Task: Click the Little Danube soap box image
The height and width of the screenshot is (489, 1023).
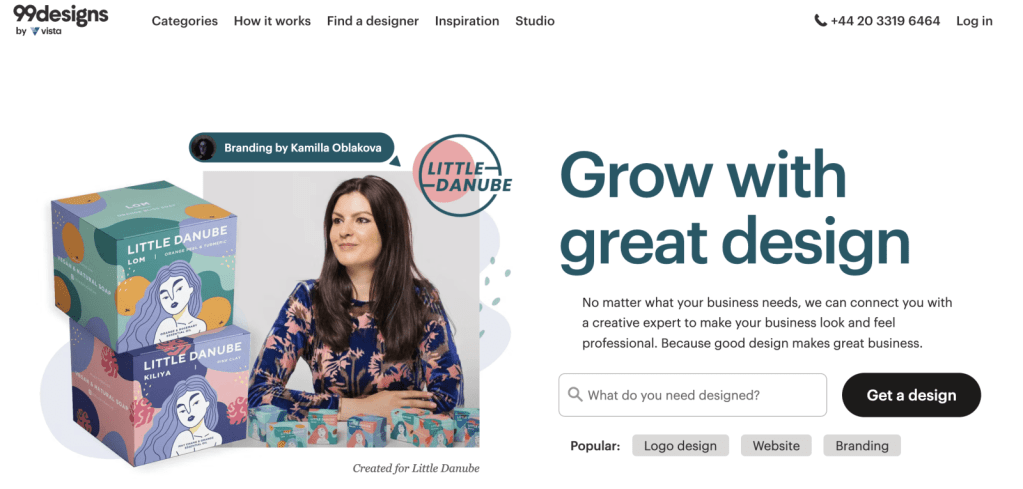Action: coord(150,323)
